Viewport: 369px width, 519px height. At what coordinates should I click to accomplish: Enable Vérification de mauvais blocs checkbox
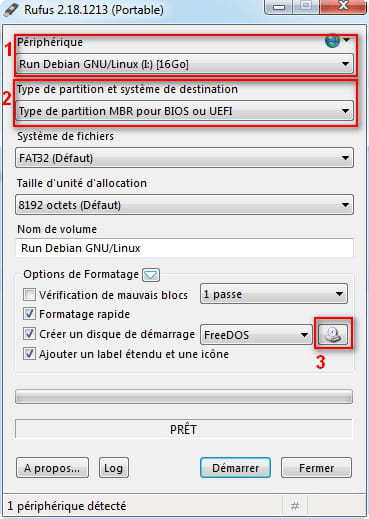(x=29, y=295)
